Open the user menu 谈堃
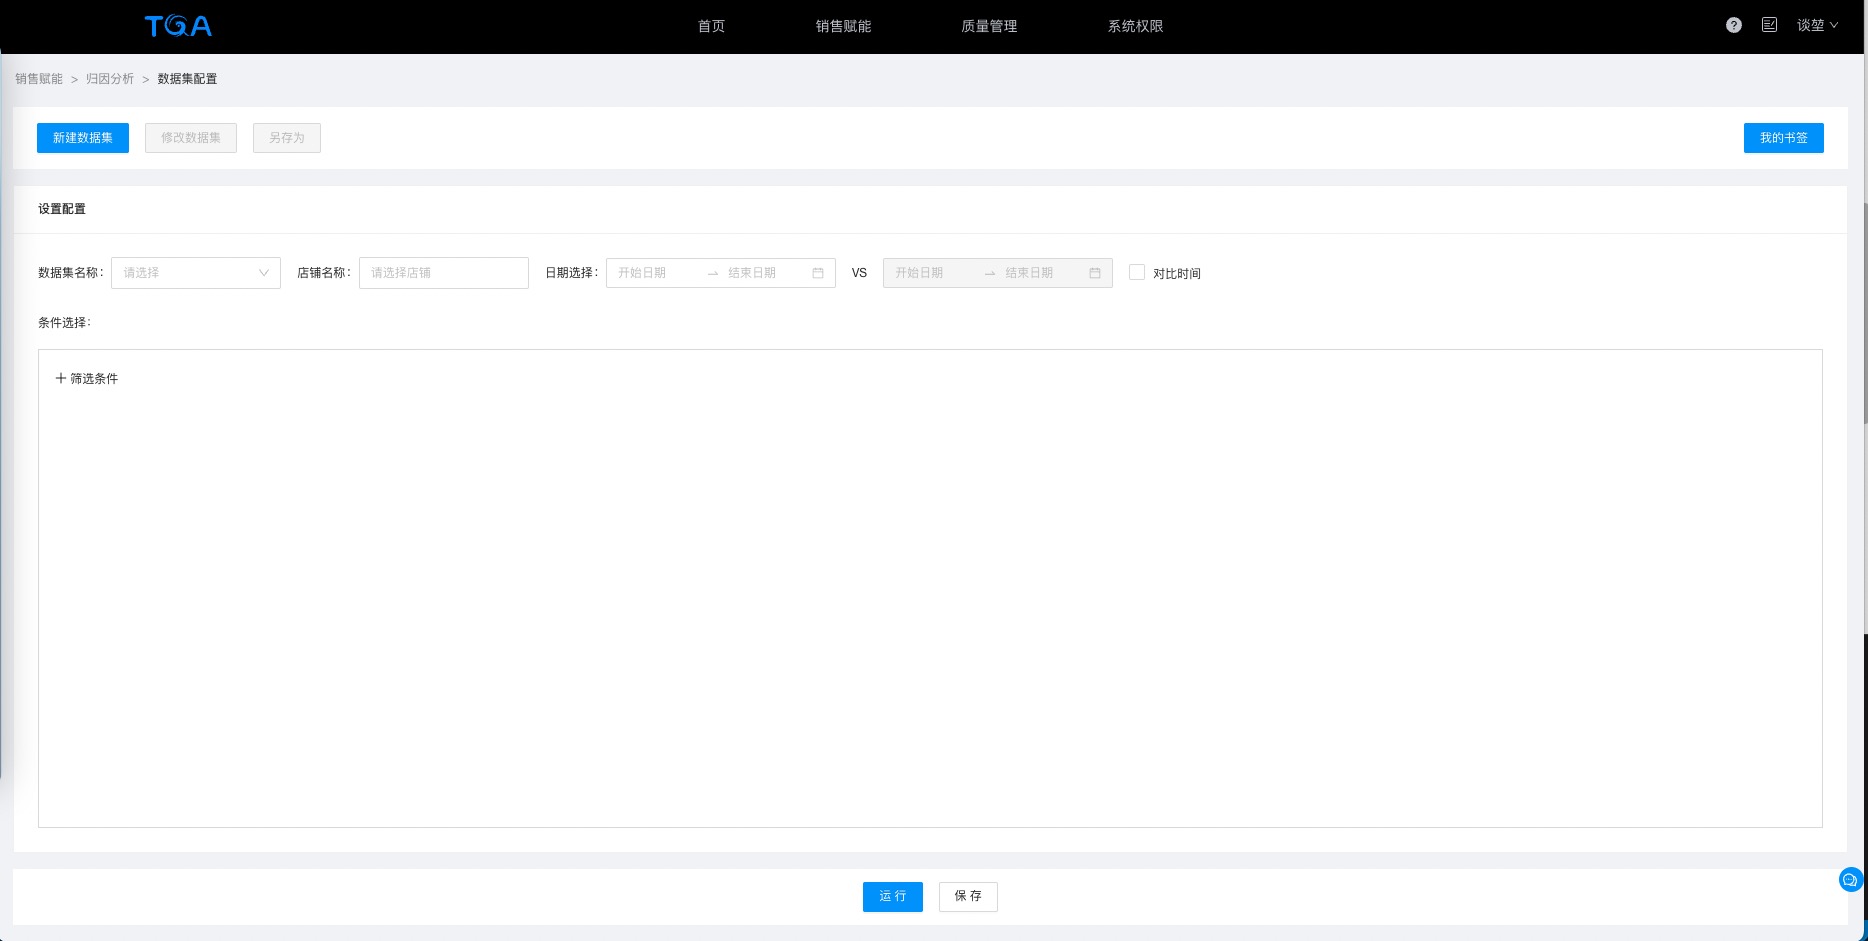This screenshot has width=1868, height=941. (x=1817, y=25)
